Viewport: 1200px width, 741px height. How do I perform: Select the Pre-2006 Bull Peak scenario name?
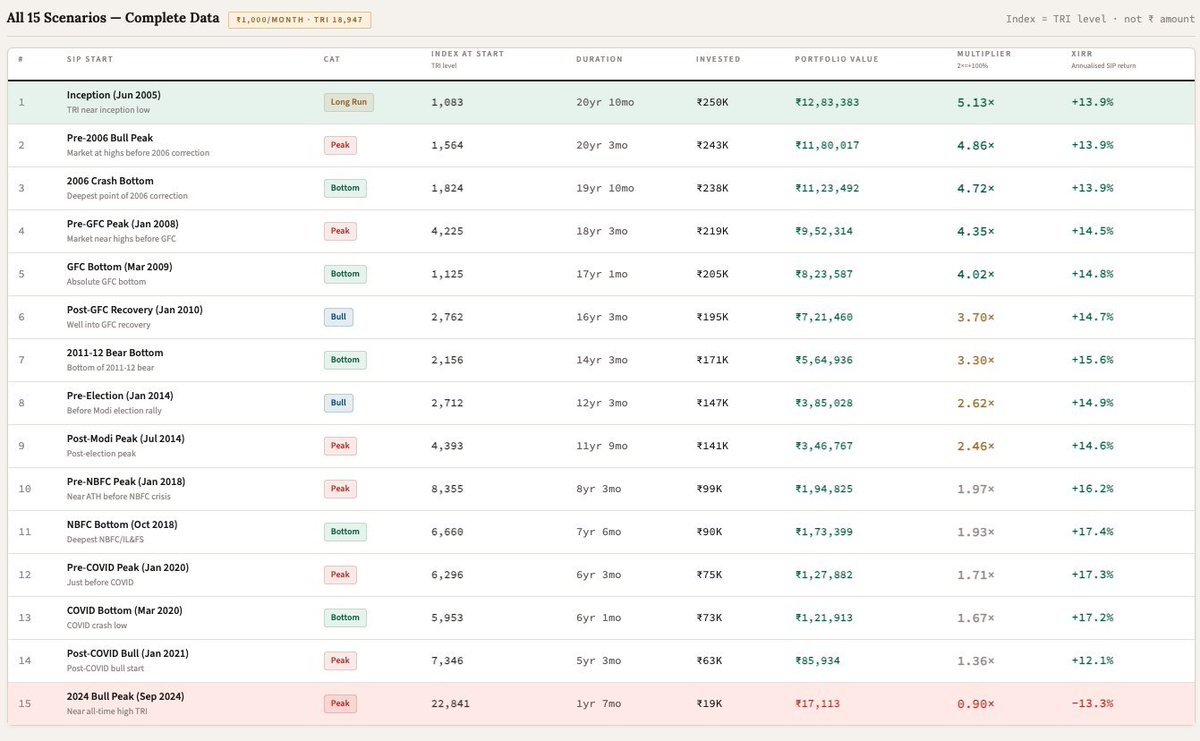[x=110, y=138]
